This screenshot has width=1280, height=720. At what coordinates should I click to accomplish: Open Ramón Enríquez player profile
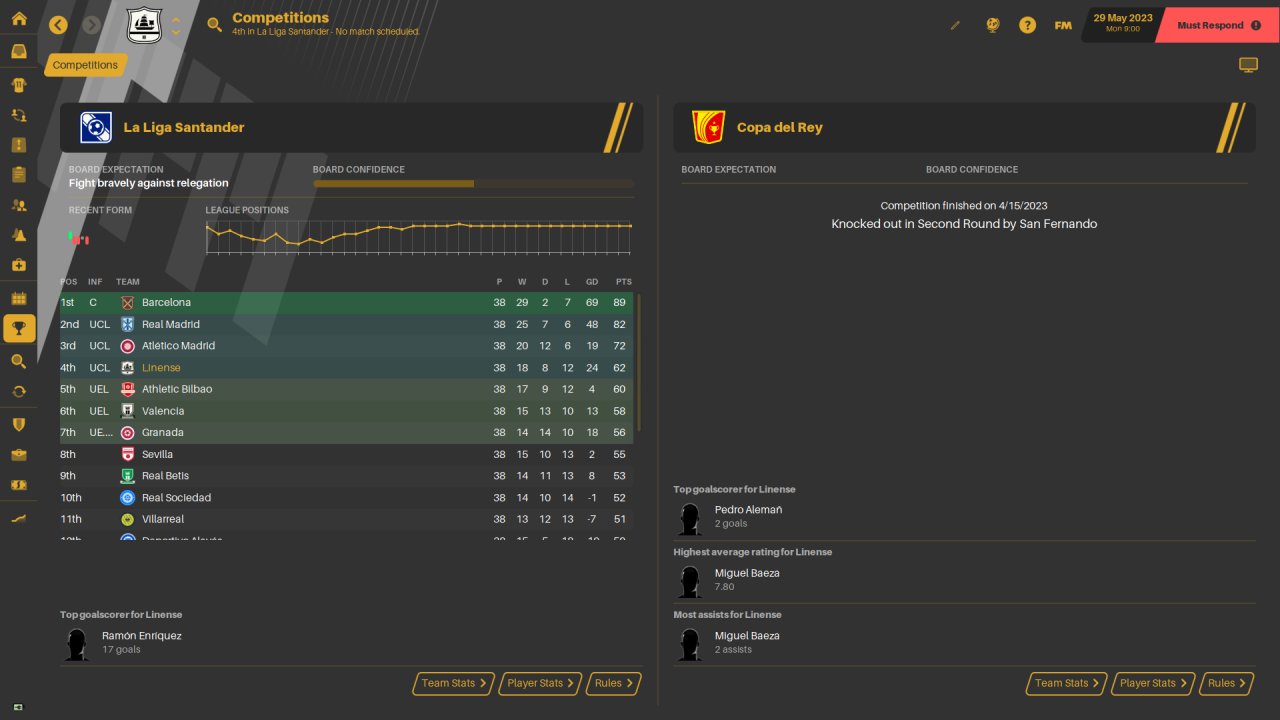point(142,636)
